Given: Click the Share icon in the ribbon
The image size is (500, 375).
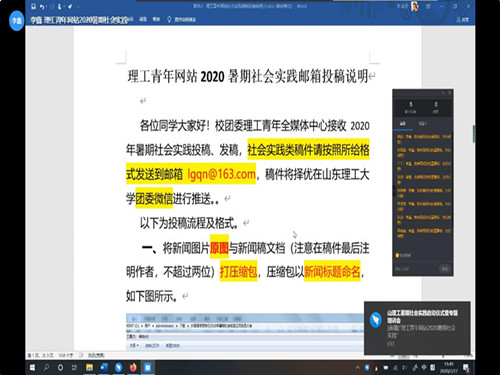Looking at the screenshot, I should point(462,20).
